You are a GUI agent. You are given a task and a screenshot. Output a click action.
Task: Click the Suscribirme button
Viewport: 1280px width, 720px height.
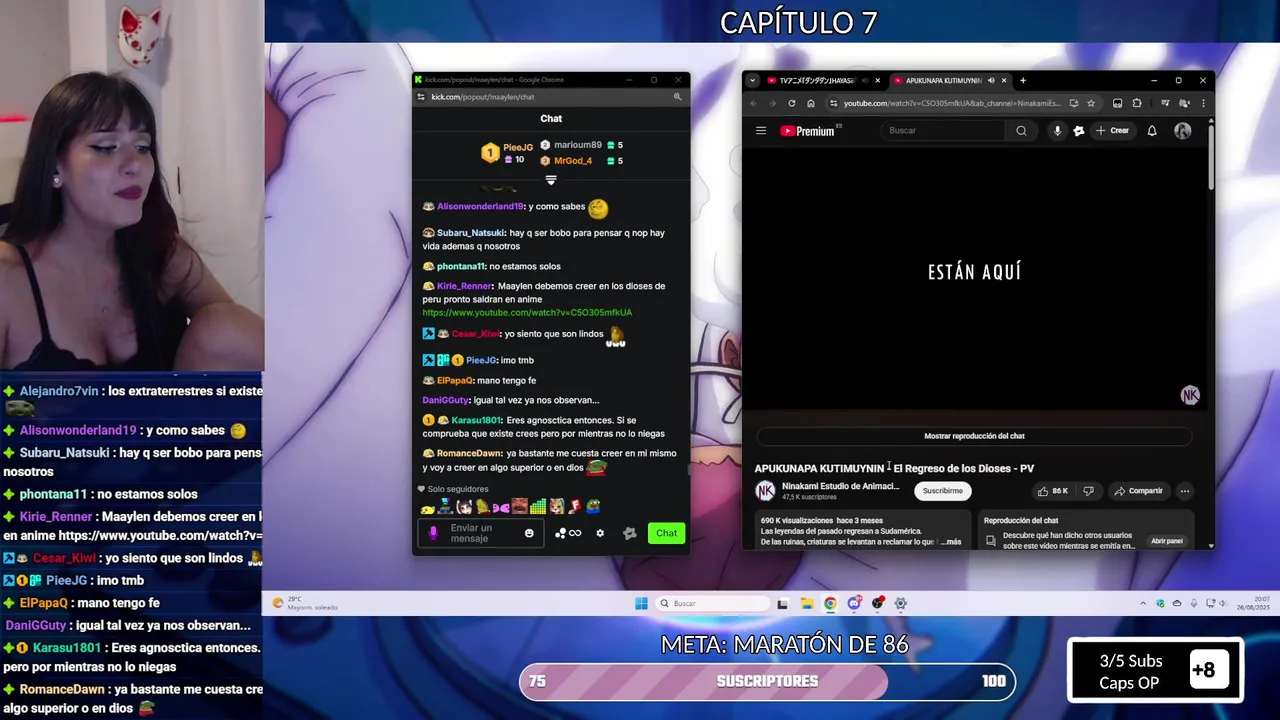942,491
